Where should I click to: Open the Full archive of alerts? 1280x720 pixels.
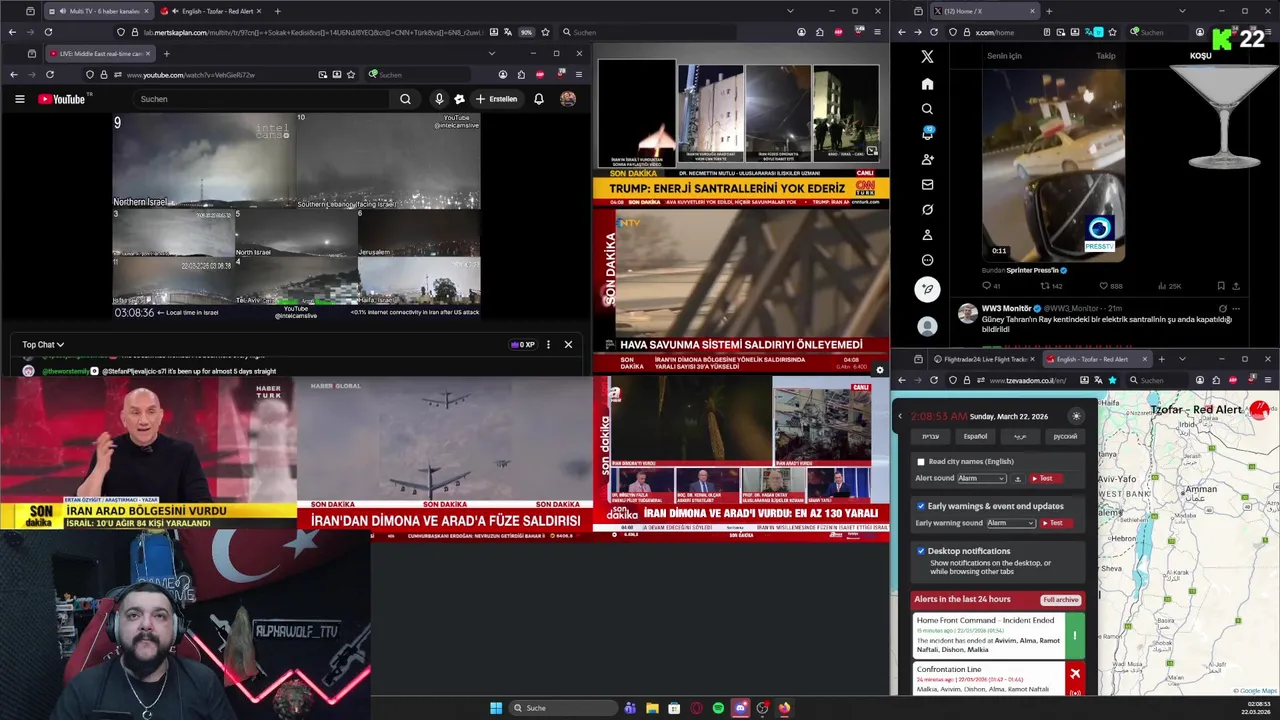(1060, 600)
